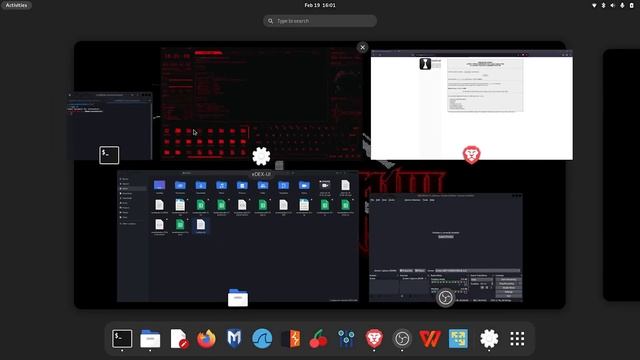
Task: Click the OBS overlay icon on thumbnail
Action: click(445, 298)
